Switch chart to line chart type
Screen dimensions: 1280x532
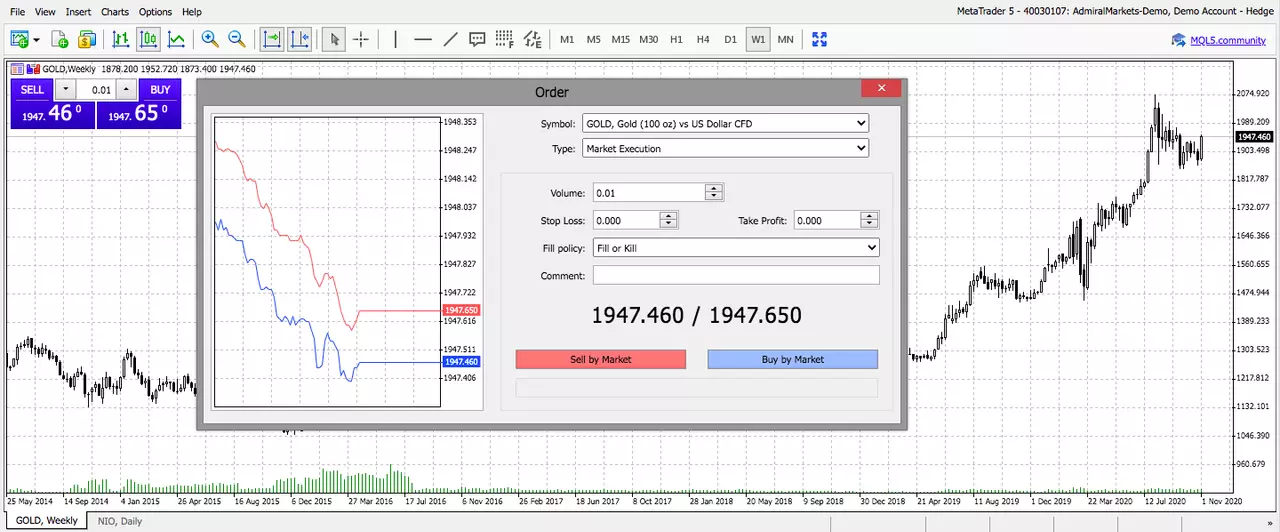(x=176, y=40)
